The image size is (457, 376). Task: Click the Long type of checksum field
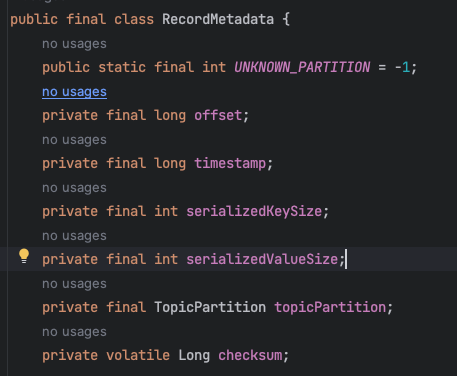click(x=194, y=356)
